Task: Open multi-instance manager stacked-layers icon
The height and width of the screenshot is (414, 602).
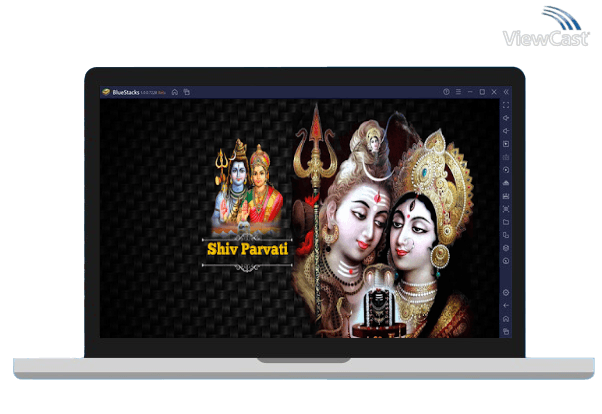Action: point(506,248)
